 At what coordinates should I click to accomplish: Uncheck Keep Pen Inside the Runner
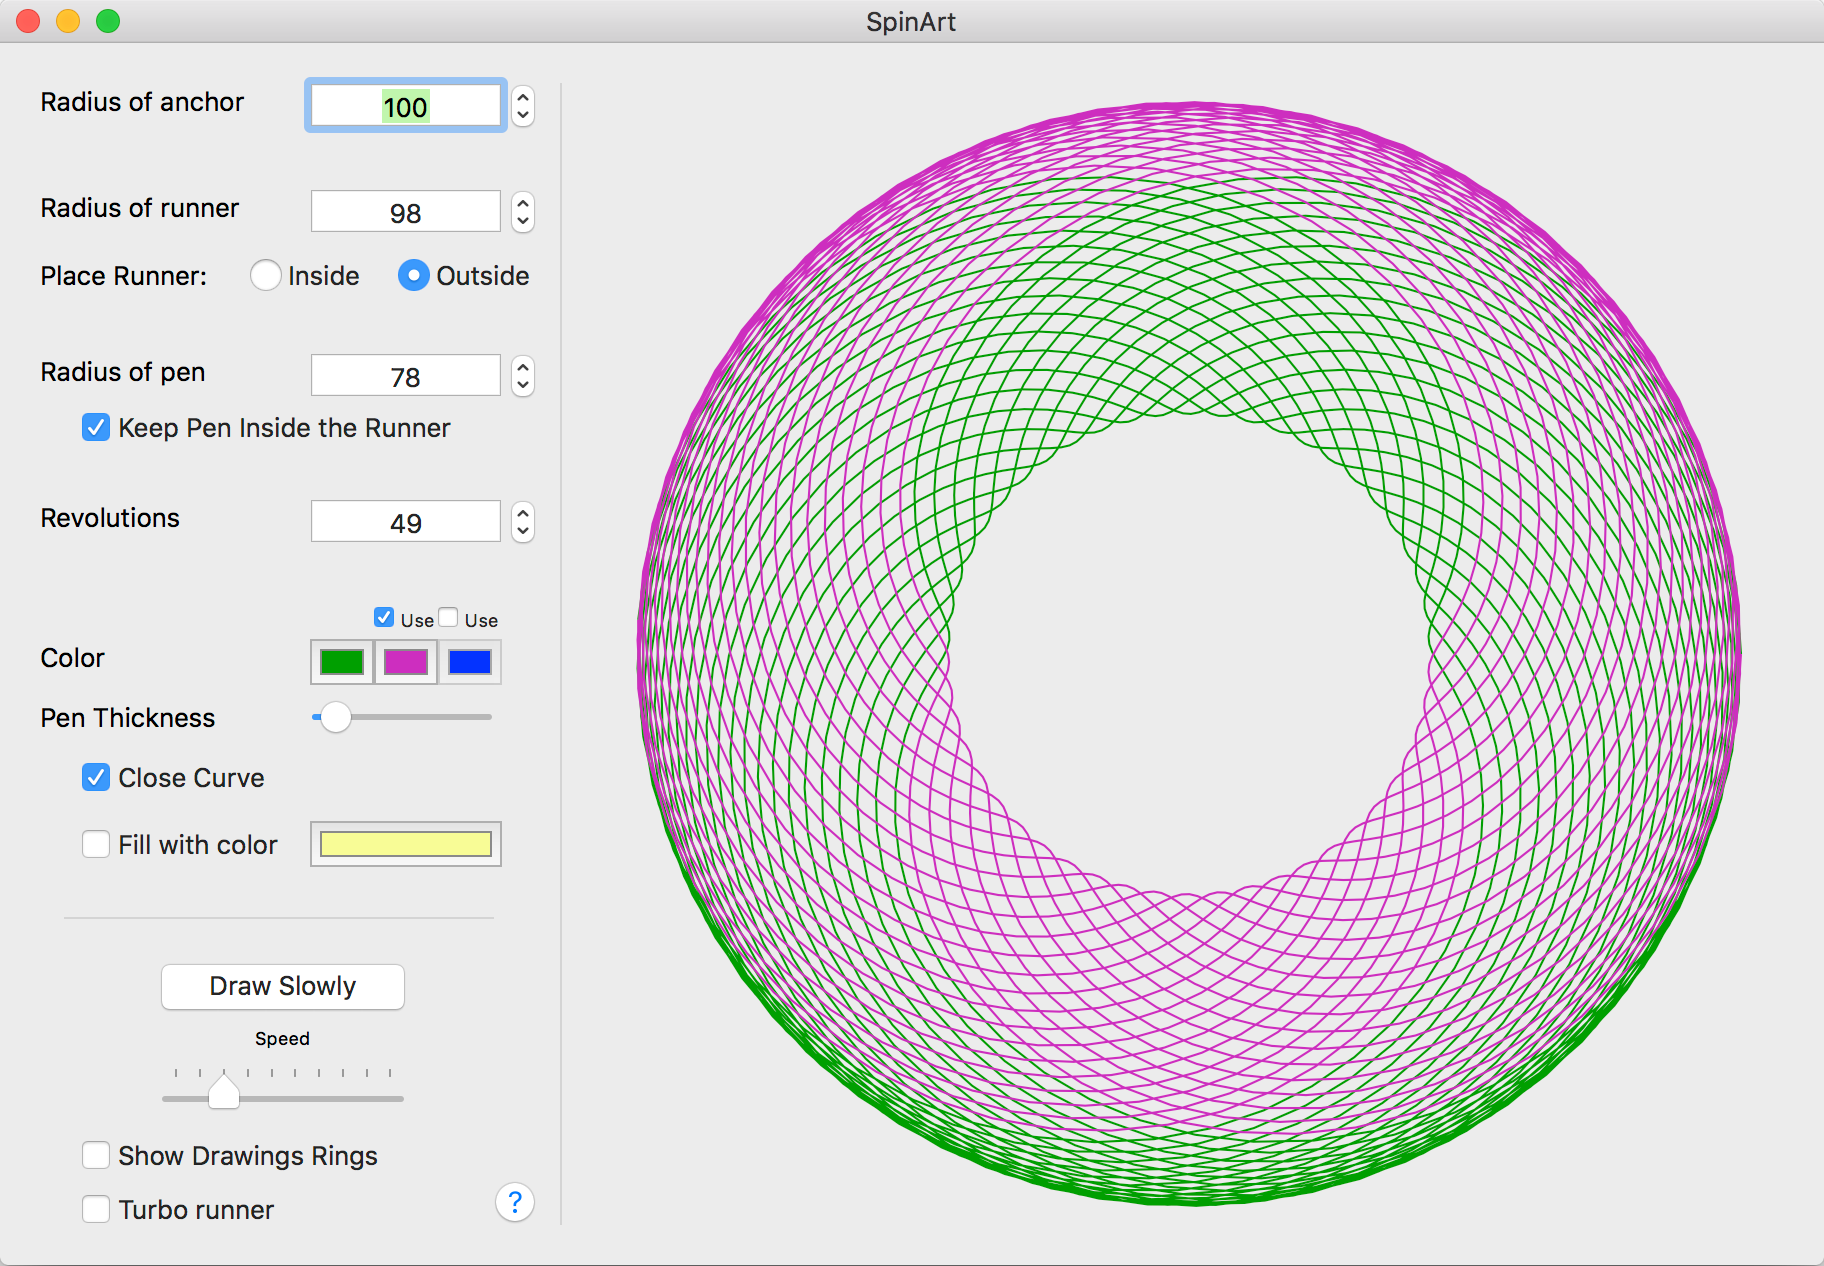tap(96, 428)
